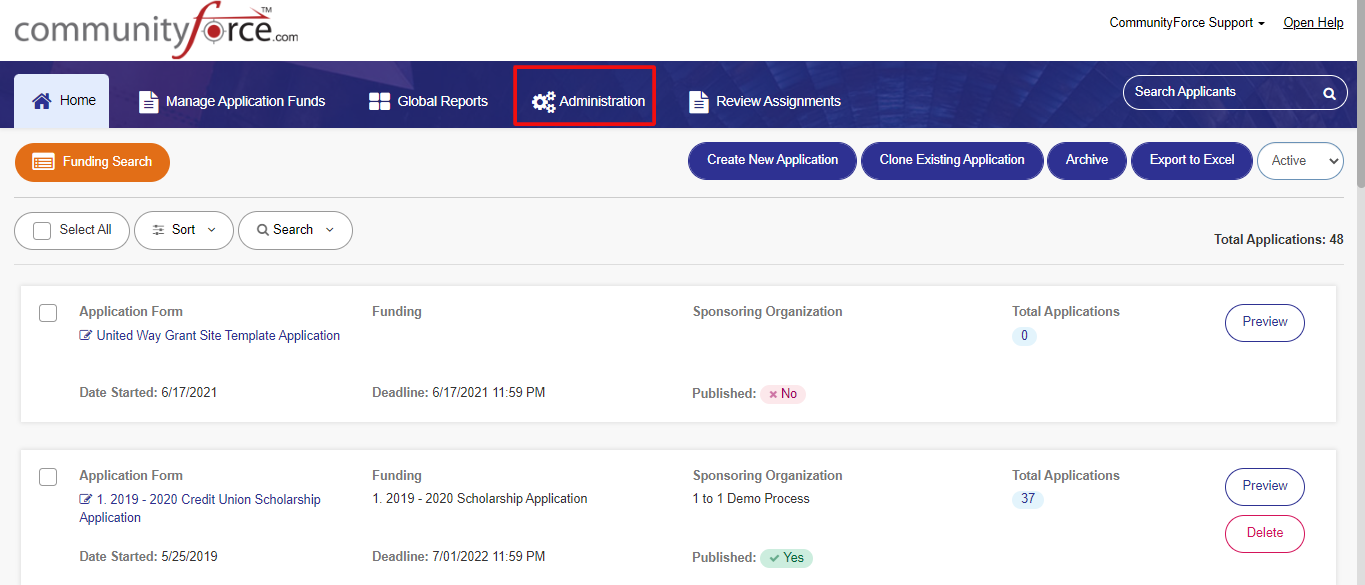Preview the United Way Grant template application

tap(1265, 322)
